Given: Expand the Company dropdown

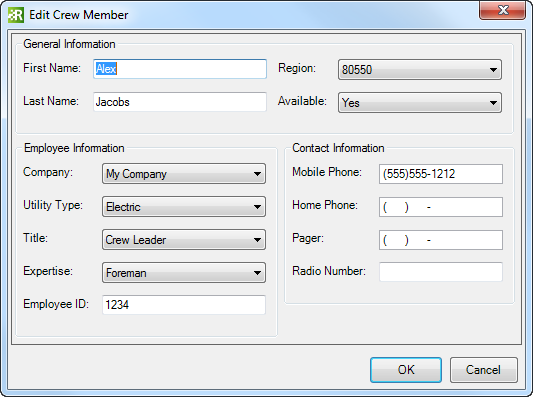Looking at the screenshot, I should coord(184,174).
